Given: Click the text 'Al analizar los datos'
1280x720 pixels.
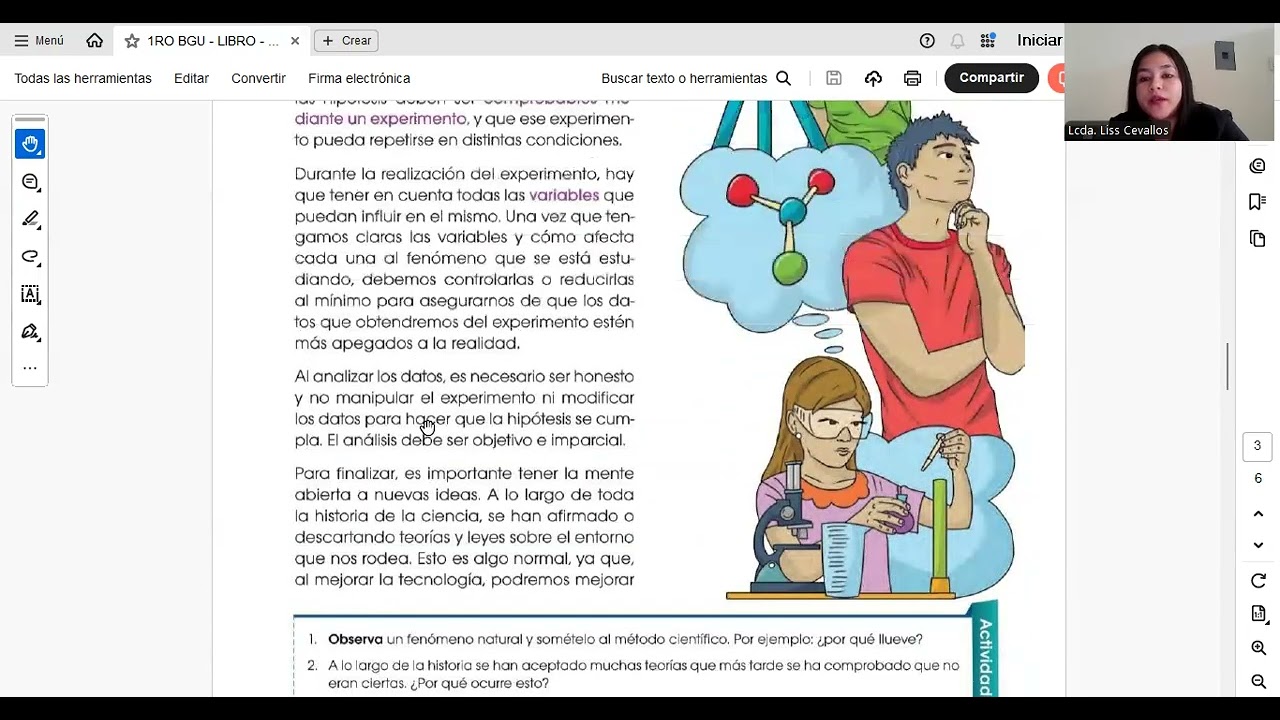Looking at the screenshot, I should (369, 377).
